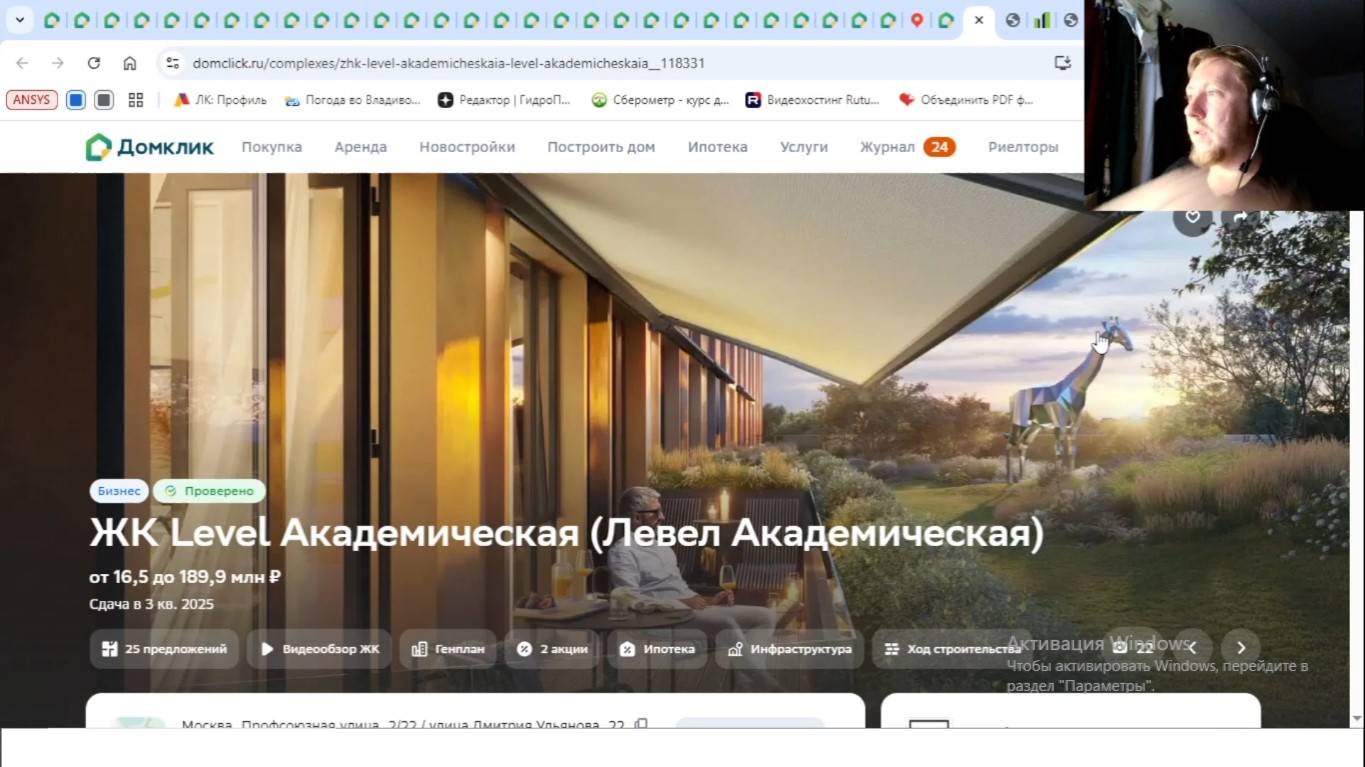Open the Риелторы page
This screenshot has height=767, width=1365.
1023,147
